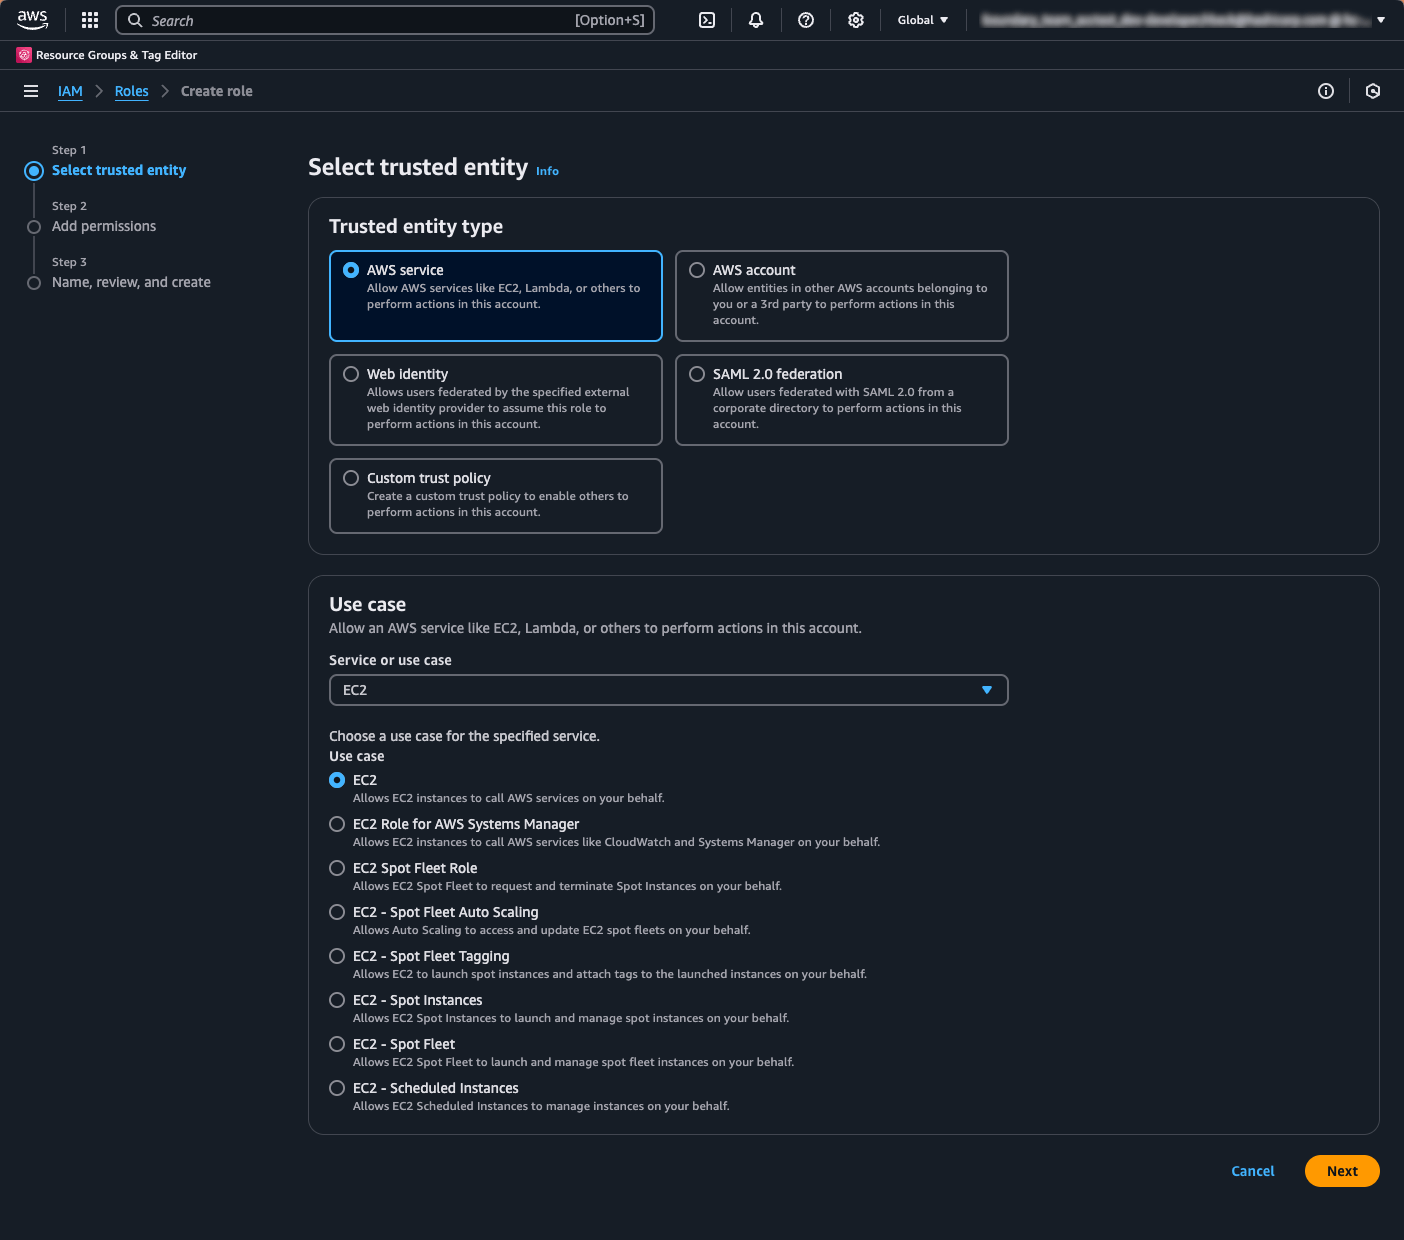Open the help question mark menu
This screenshot has width=1404, height=1240.
click(x=806, y=20)
